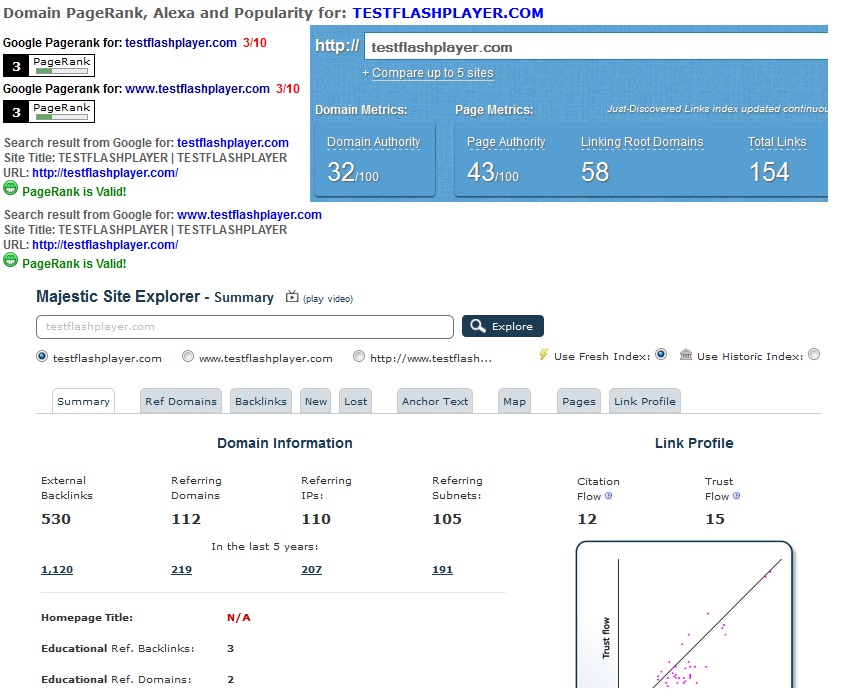Switch to the Pages tab

pos(579,401)
